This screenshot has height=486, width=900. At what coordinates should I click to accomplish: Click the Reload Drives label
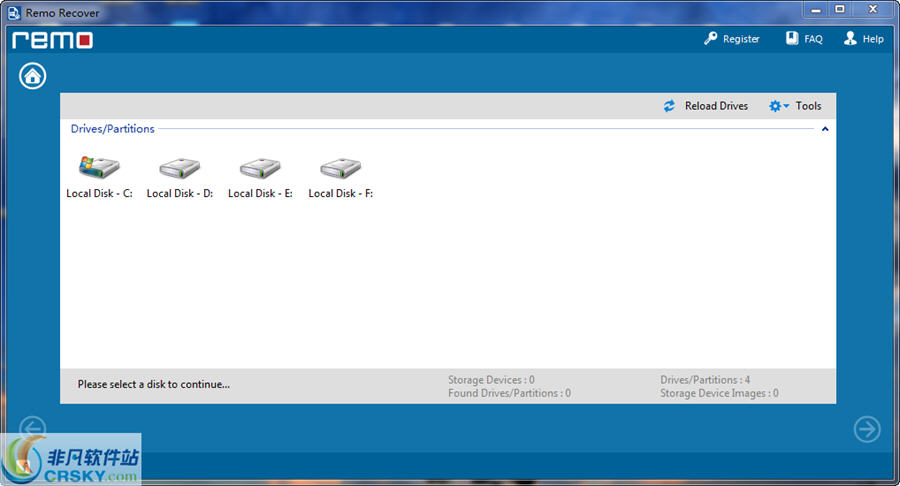pos(716,106)
